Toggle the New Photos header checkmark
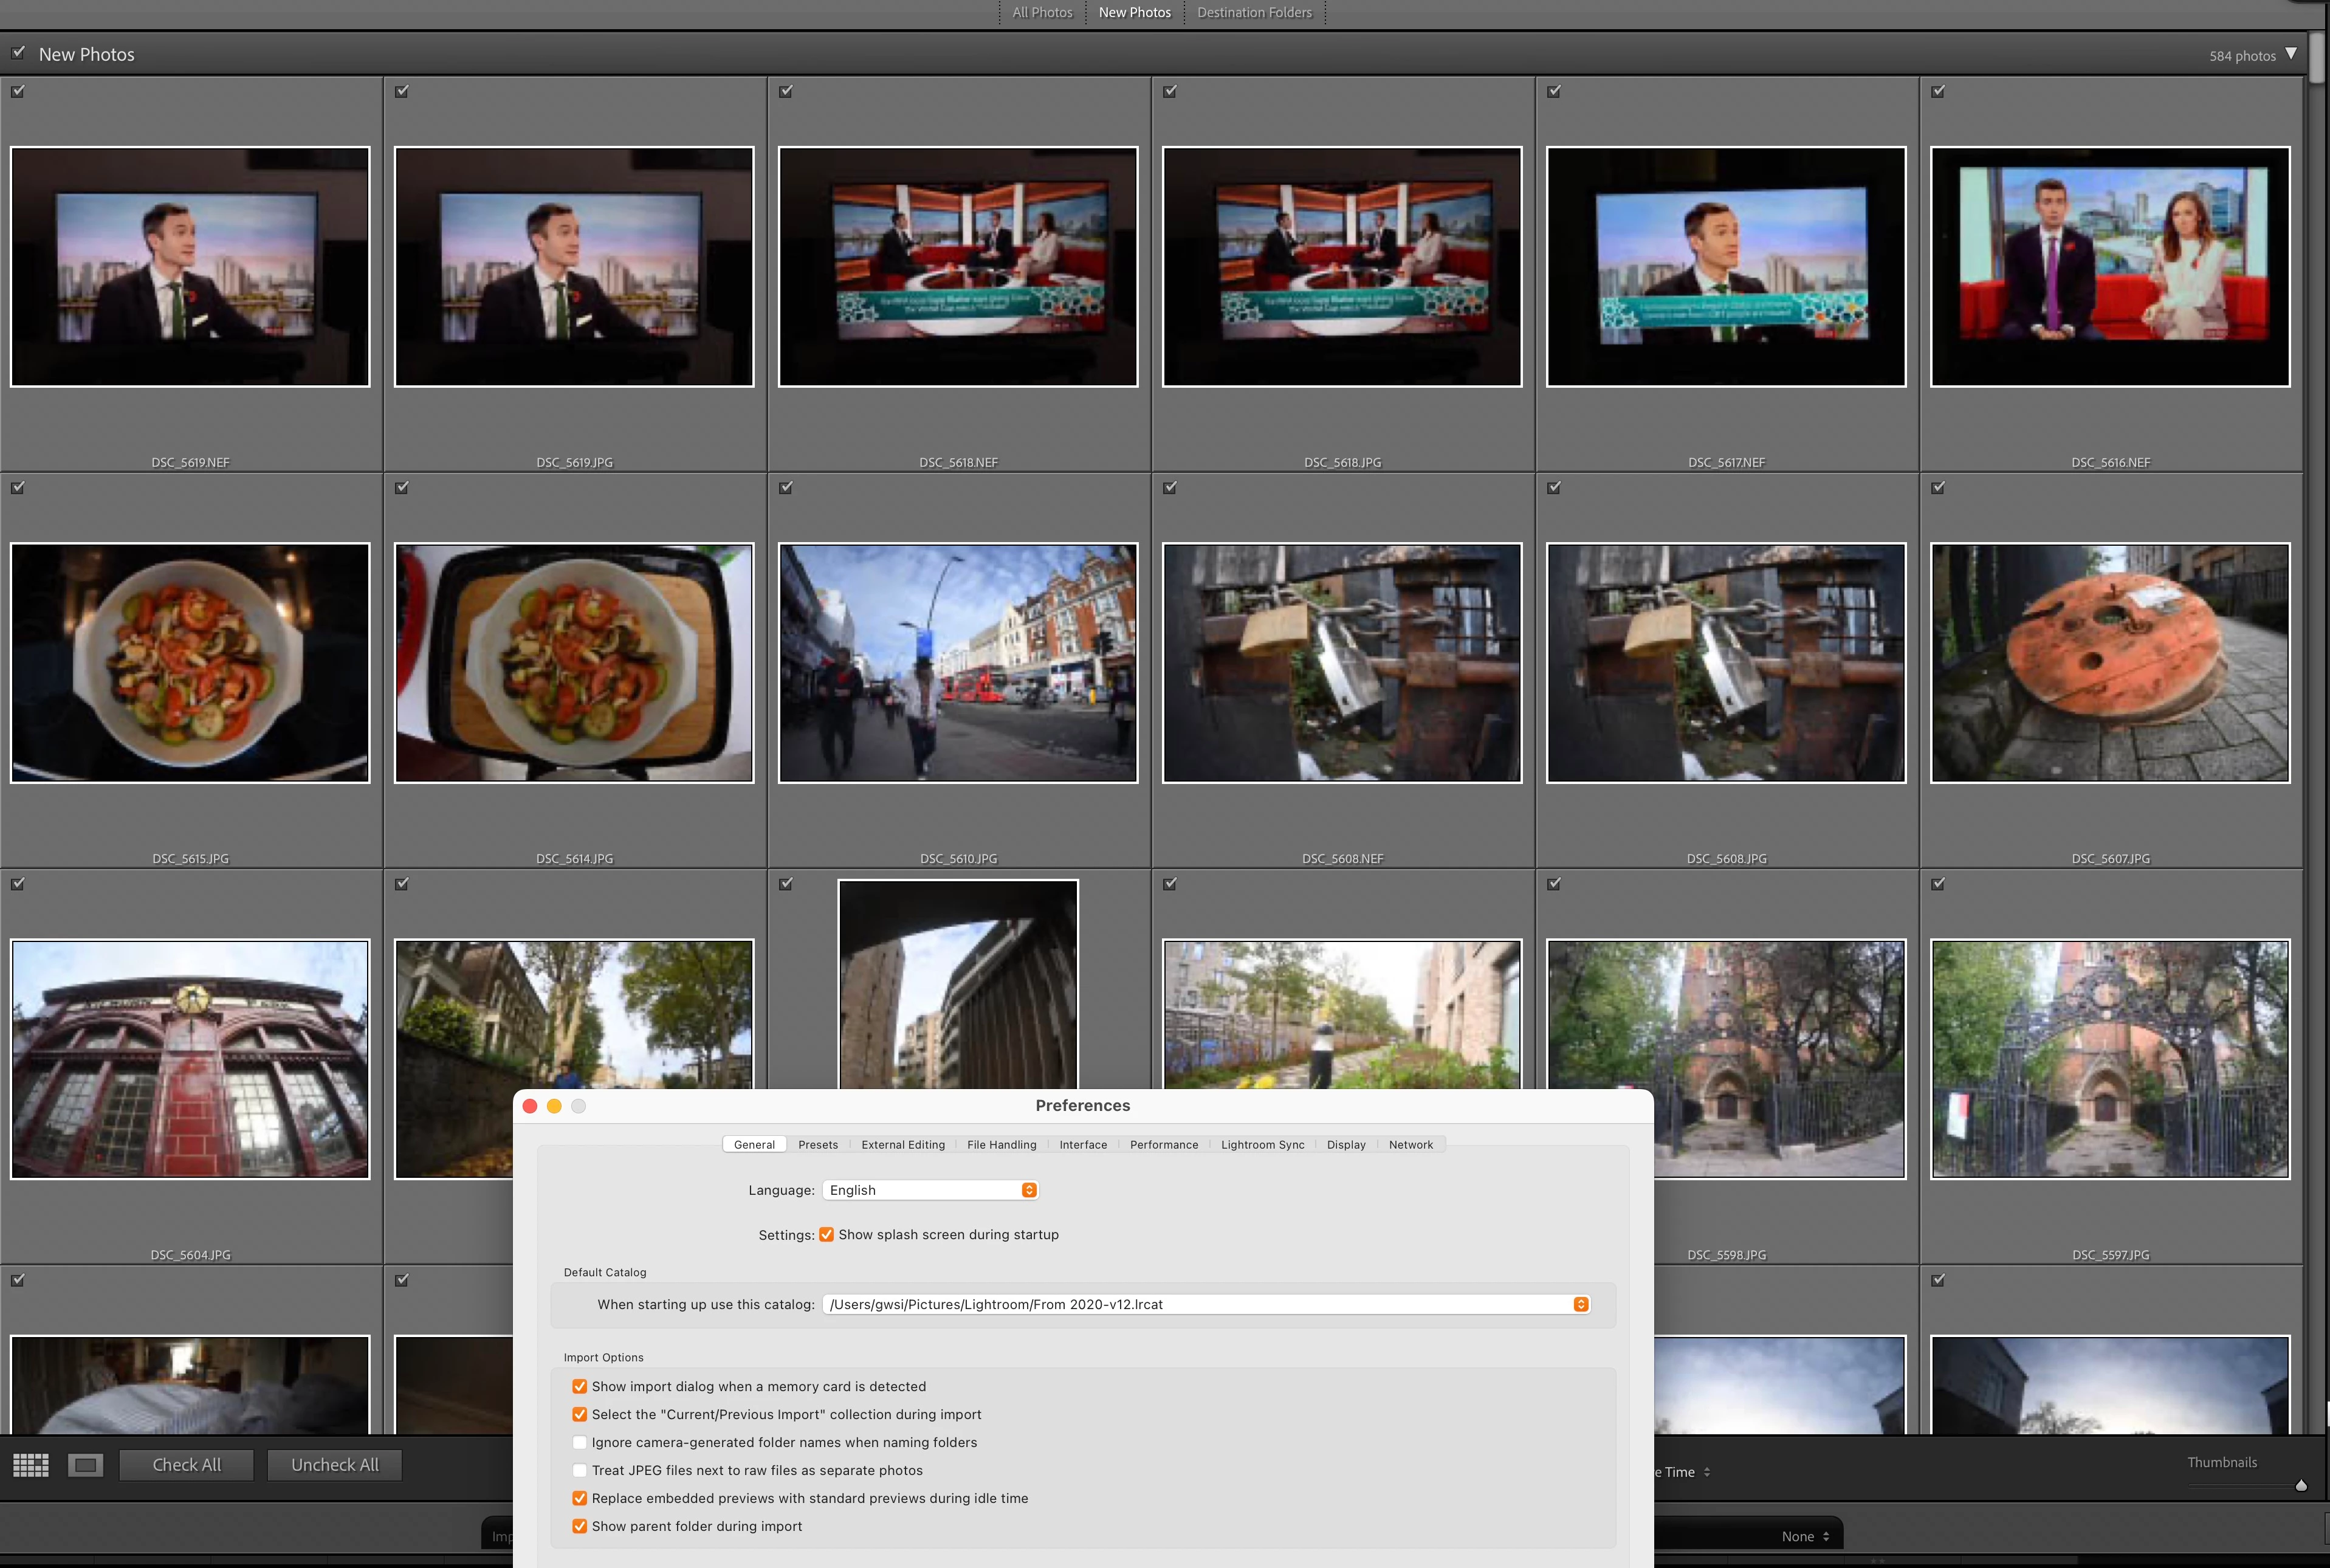This screenshot has width=2330, height=1568. point(18,52)
